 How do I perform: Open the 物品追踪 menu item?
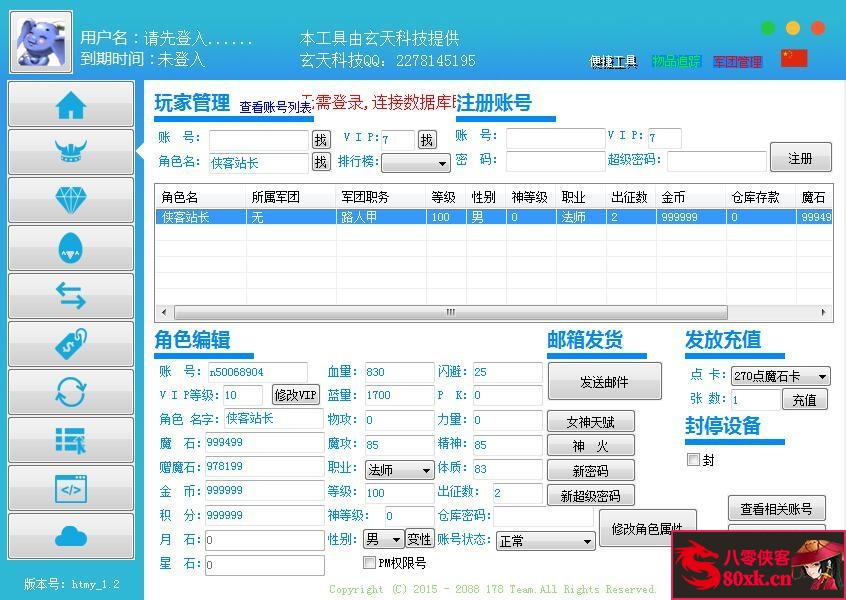pyautogui.click(x=675, y=60)
